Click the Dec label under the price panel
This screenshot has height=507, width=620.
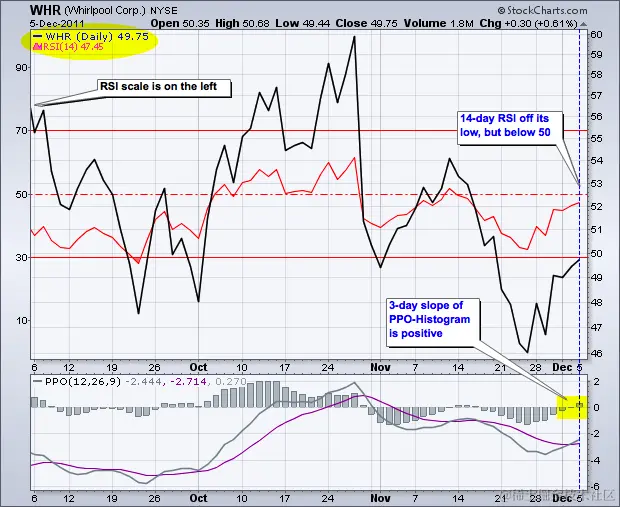562,367
